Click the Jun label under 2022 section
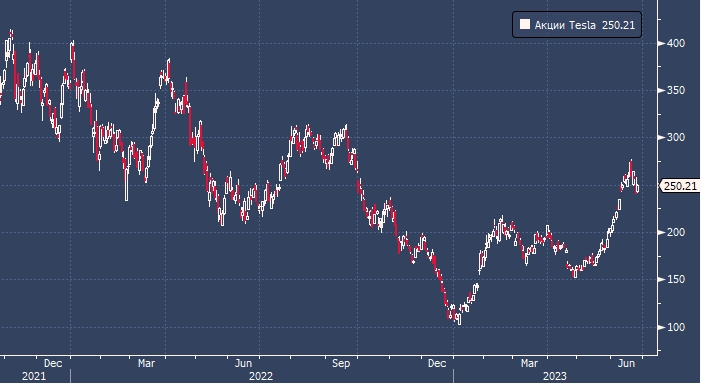Image resolution: width=701 pixels, height=384 pixels. (243, 363)
